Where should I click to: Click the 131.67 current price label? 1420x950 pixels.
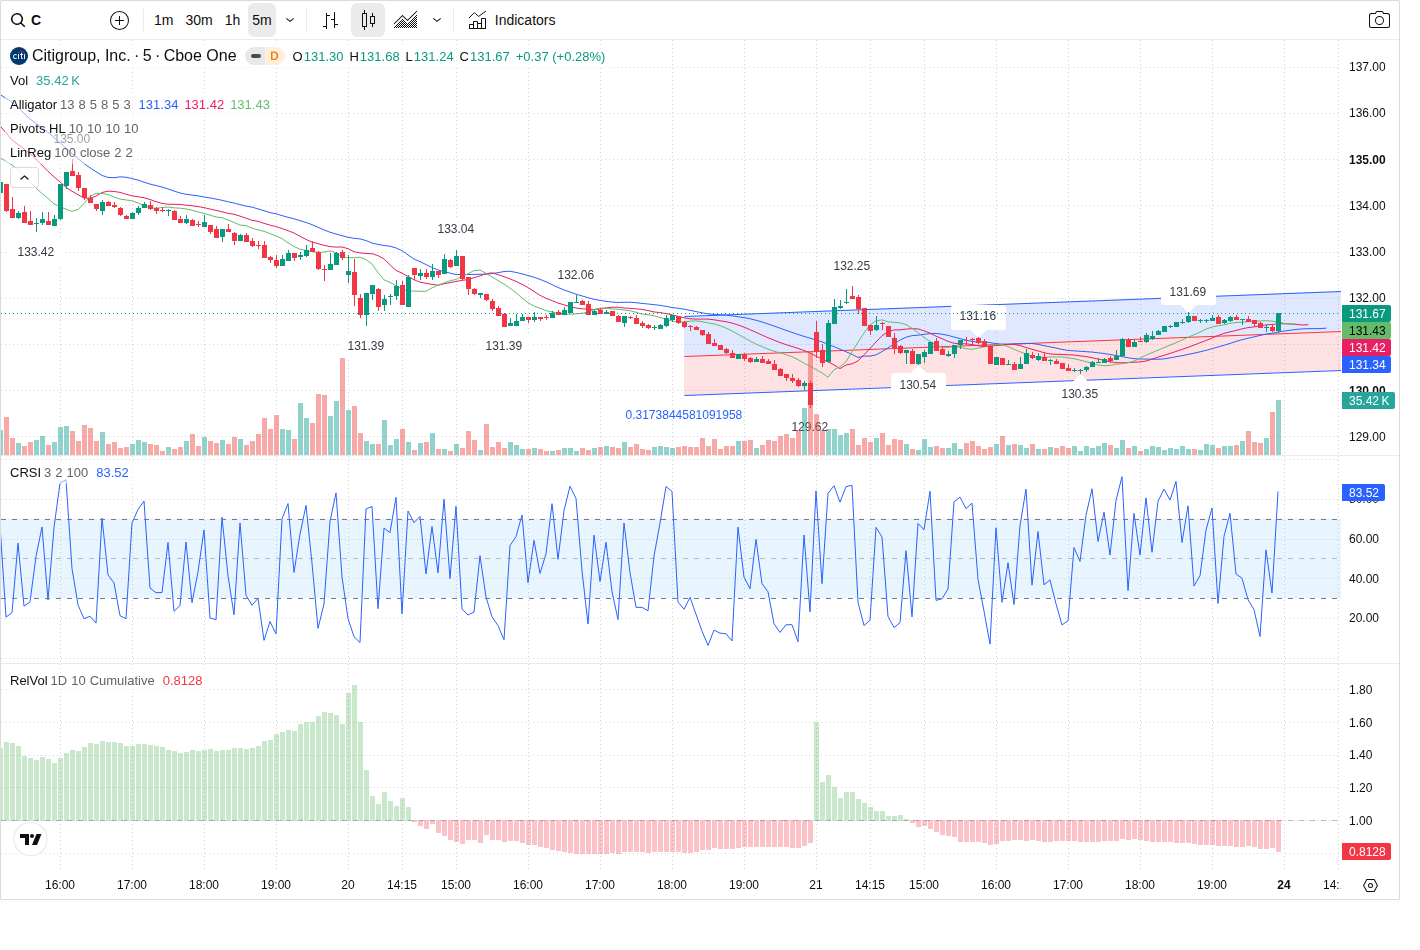click(x=1366, y=314)
